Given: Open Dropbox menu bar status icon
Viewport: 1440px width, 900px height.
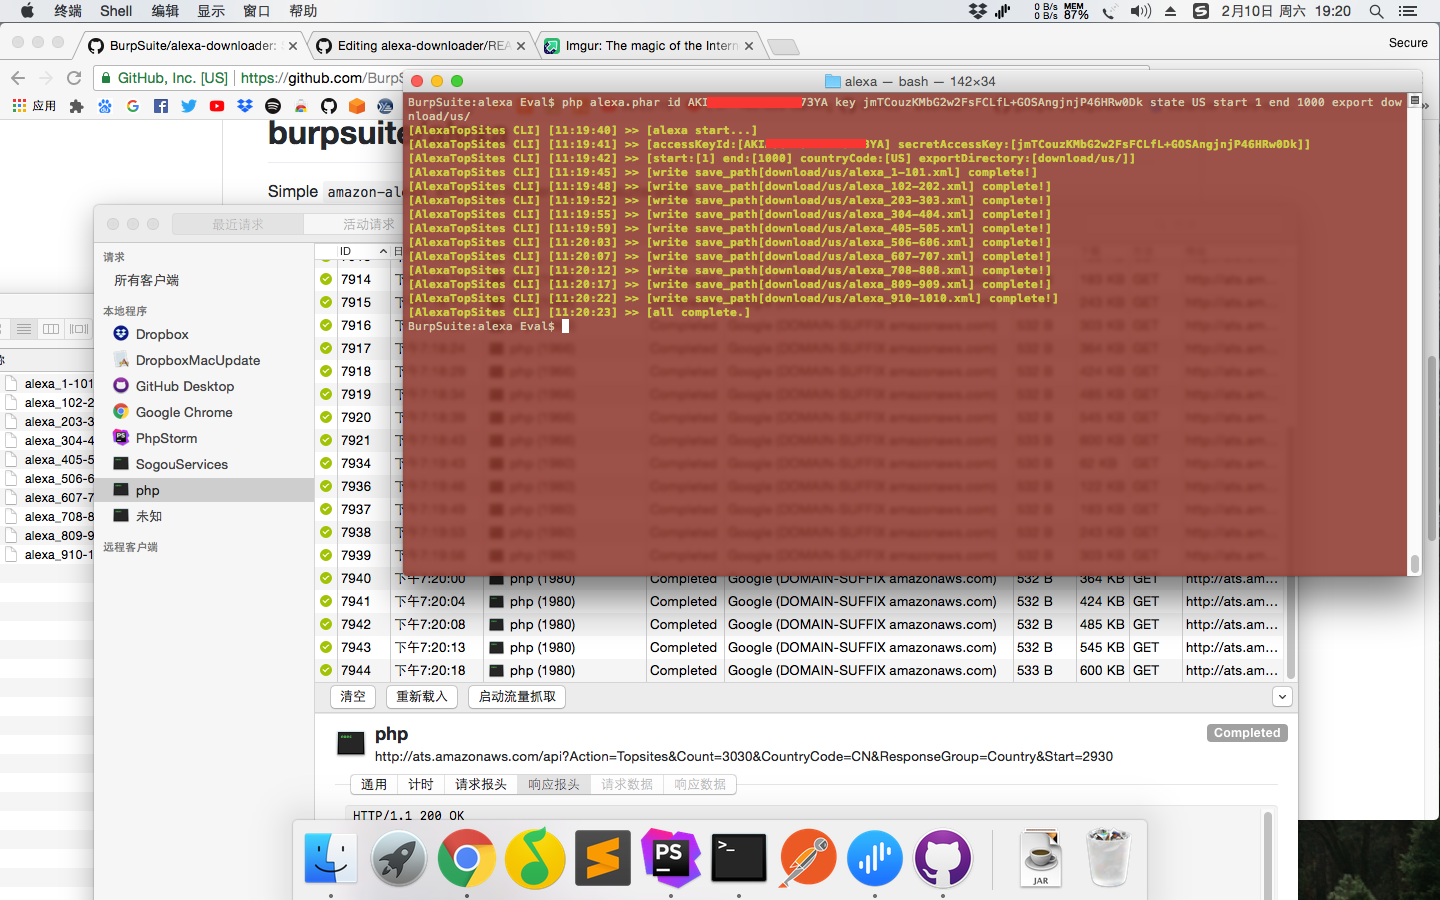Looking at the screenshot, I should coord(978,11).
